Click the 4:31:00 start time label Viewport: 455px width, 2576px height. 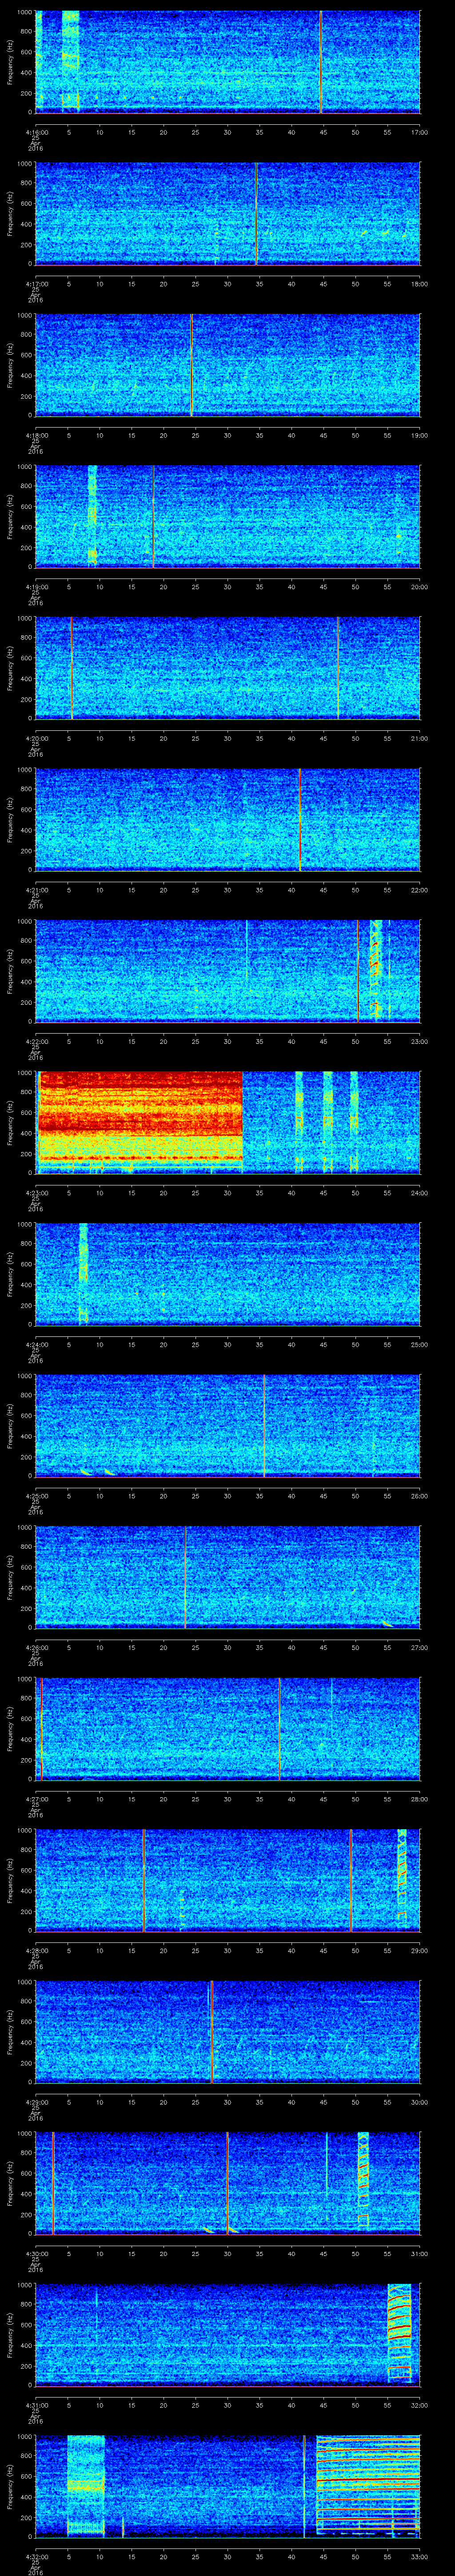(37, 2405)
